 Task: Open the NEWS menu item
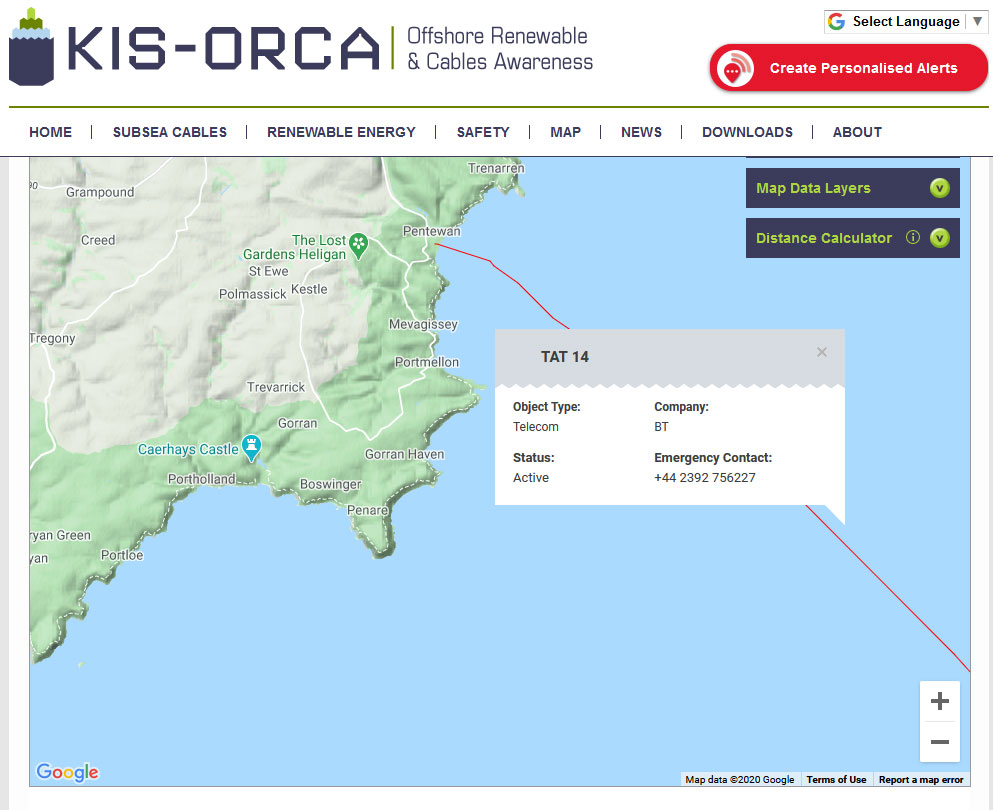[x=642, y=132]
